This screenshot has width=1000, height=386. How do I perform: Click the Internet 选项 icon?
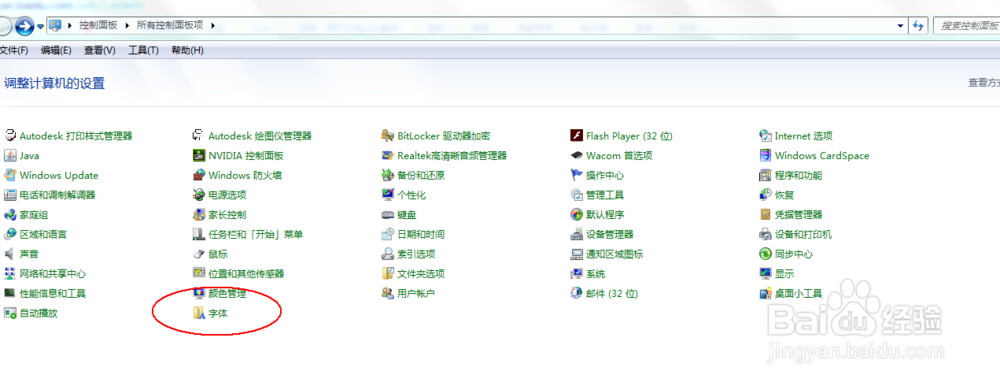click(x=765, y=135)
